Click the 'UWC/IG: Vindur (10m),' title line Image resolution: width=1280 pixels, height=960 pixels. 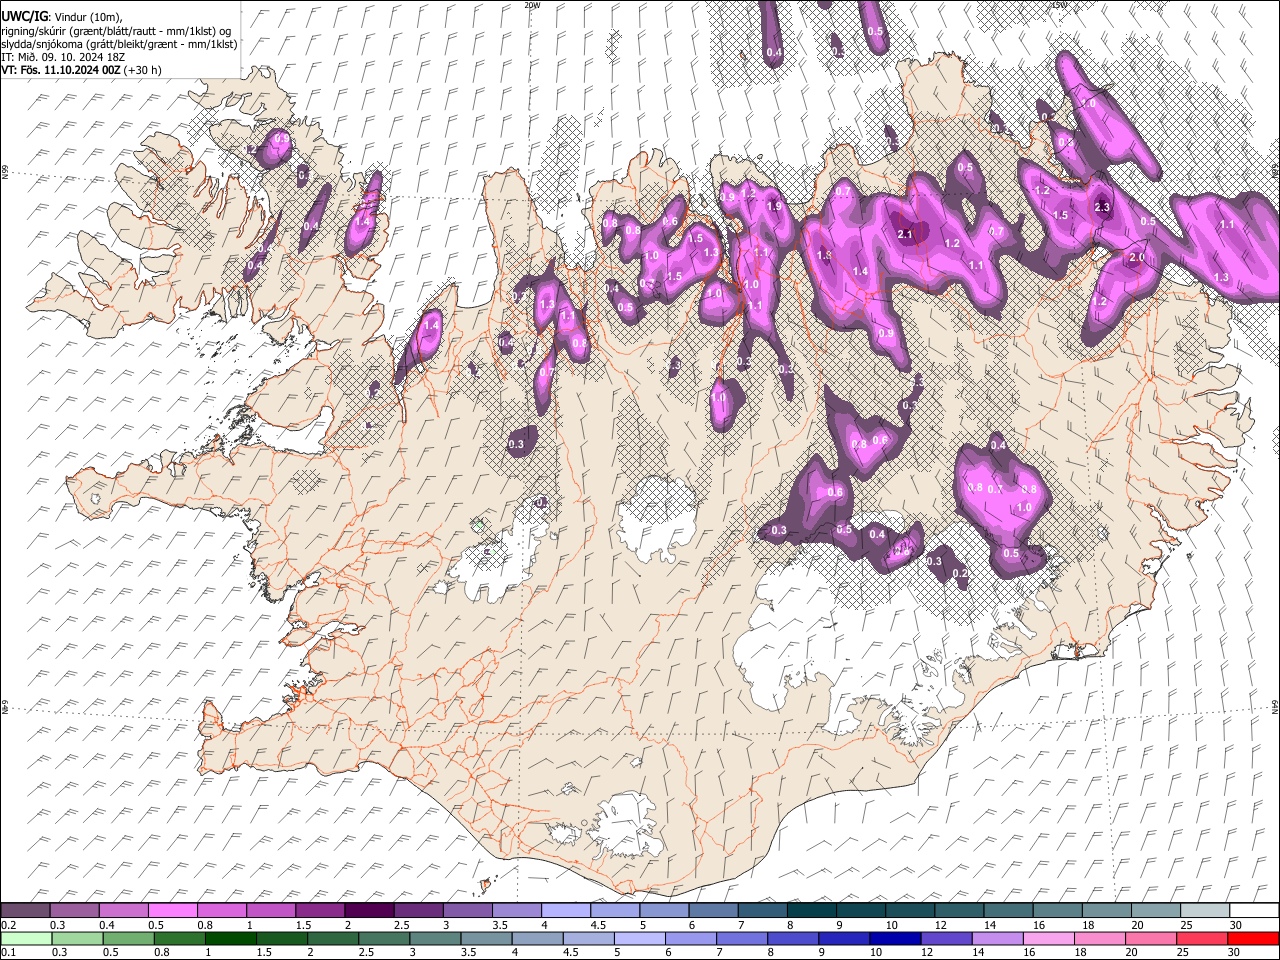[62, 17]
